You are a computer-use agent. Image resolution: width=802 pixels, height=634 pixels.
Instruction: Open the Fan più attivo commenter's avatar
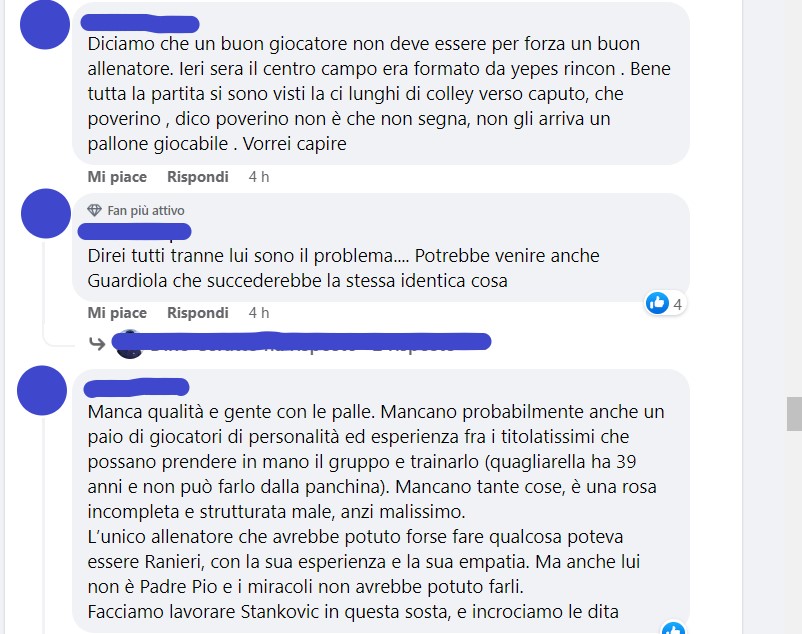[x=46, y=213]
